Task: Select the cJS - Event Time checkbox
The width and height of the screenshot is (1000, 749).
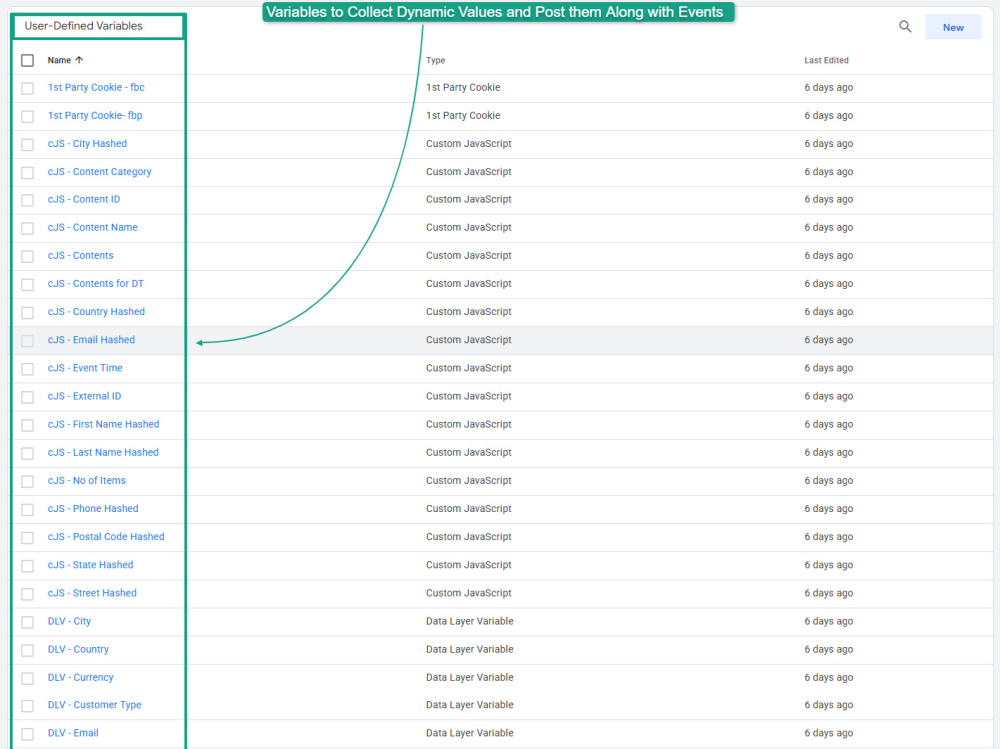Action: (27, 369)
